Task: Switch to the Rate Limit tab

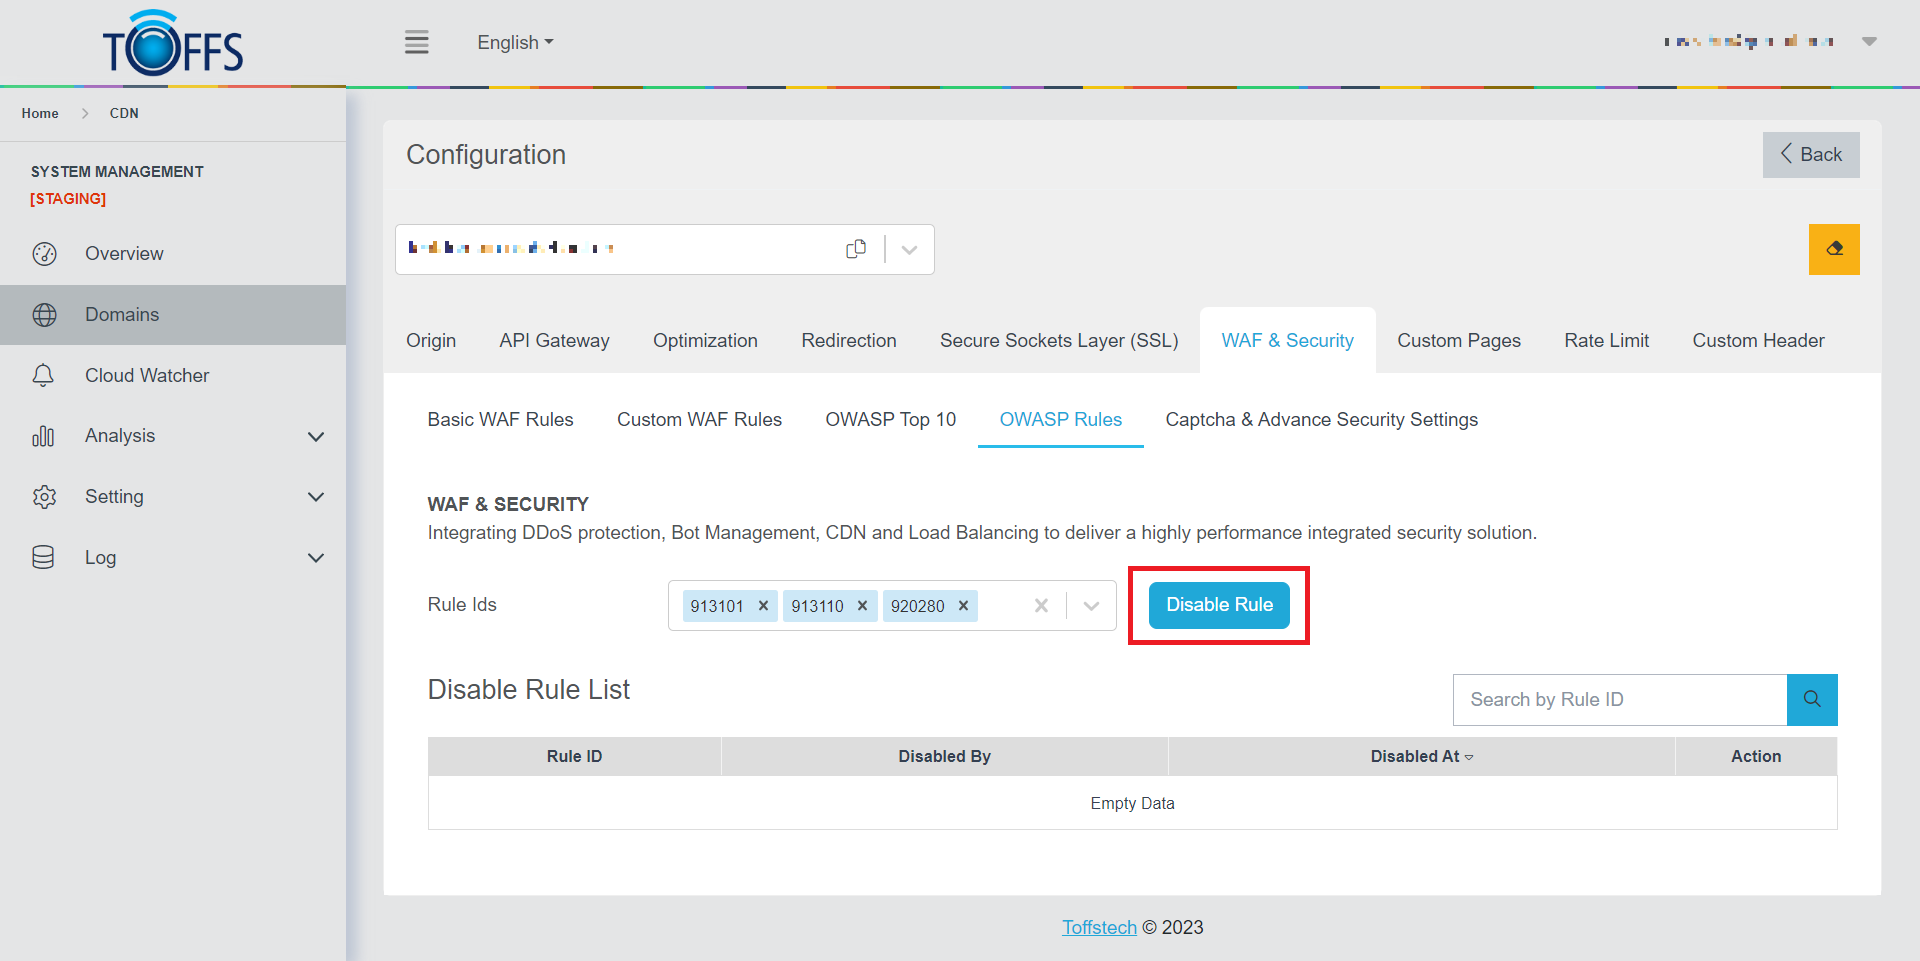Action: (1606, 341)
